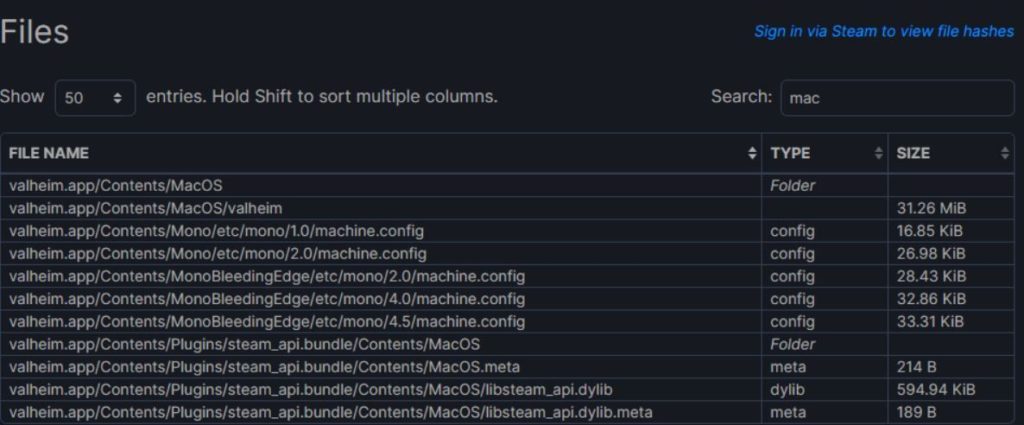Select the libsteam_api.dylib file name
Screen dimensions: 1024x425
coord(311,390)
